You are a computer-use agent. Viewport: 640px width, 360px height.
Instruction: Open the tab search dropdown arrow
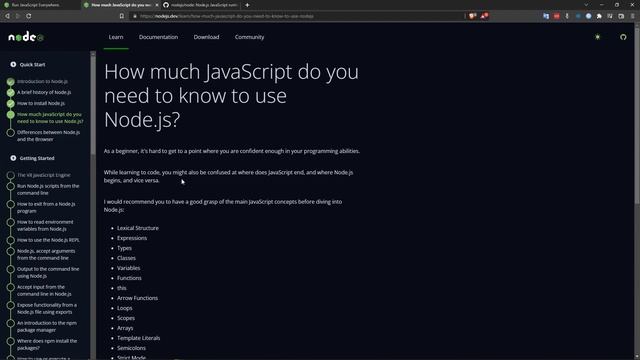click(586, 5)
